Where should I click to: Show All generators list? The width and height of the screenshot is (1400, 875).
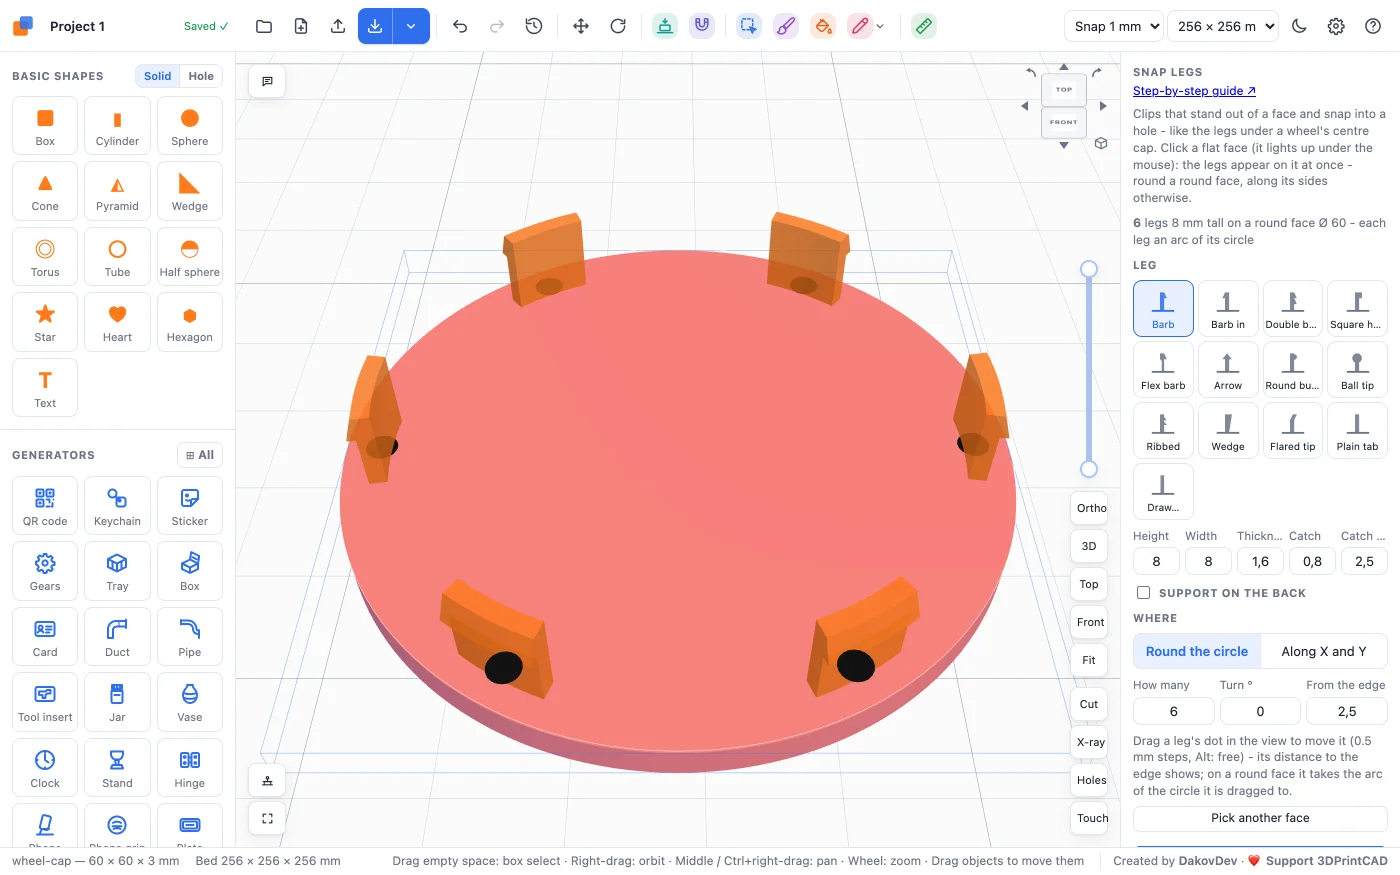tap(200, 455)
